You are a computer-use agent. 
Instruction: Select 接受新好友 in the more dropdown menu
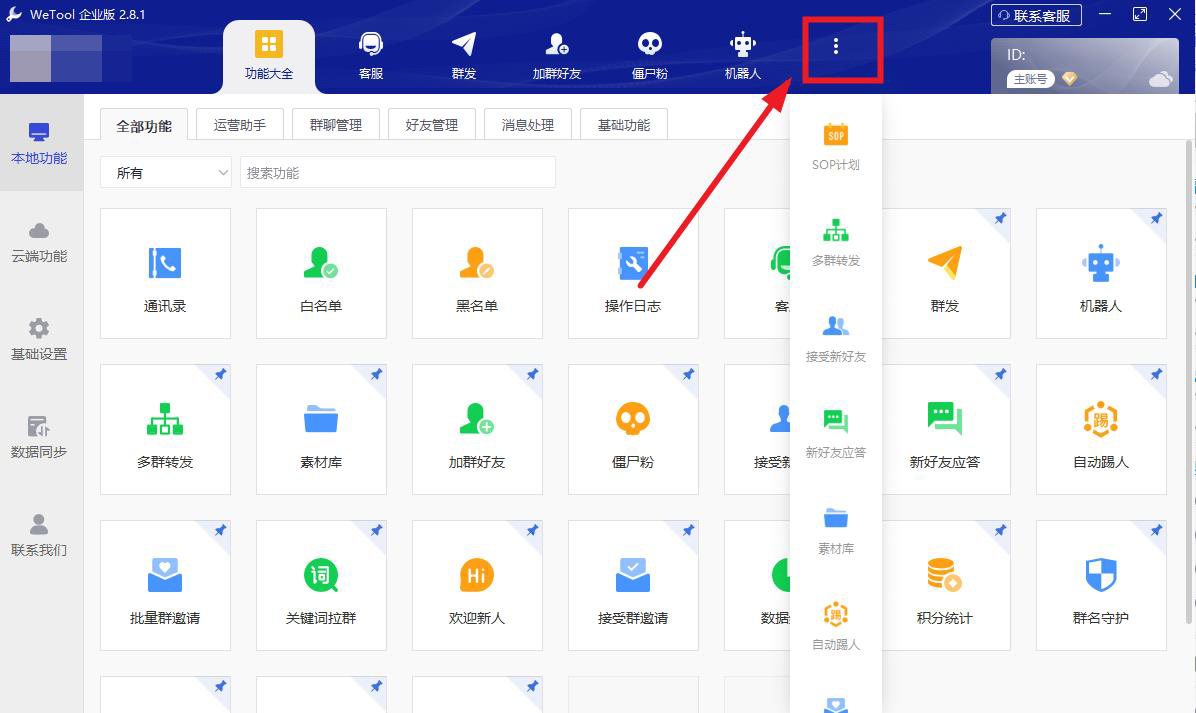tap(836, 339)
